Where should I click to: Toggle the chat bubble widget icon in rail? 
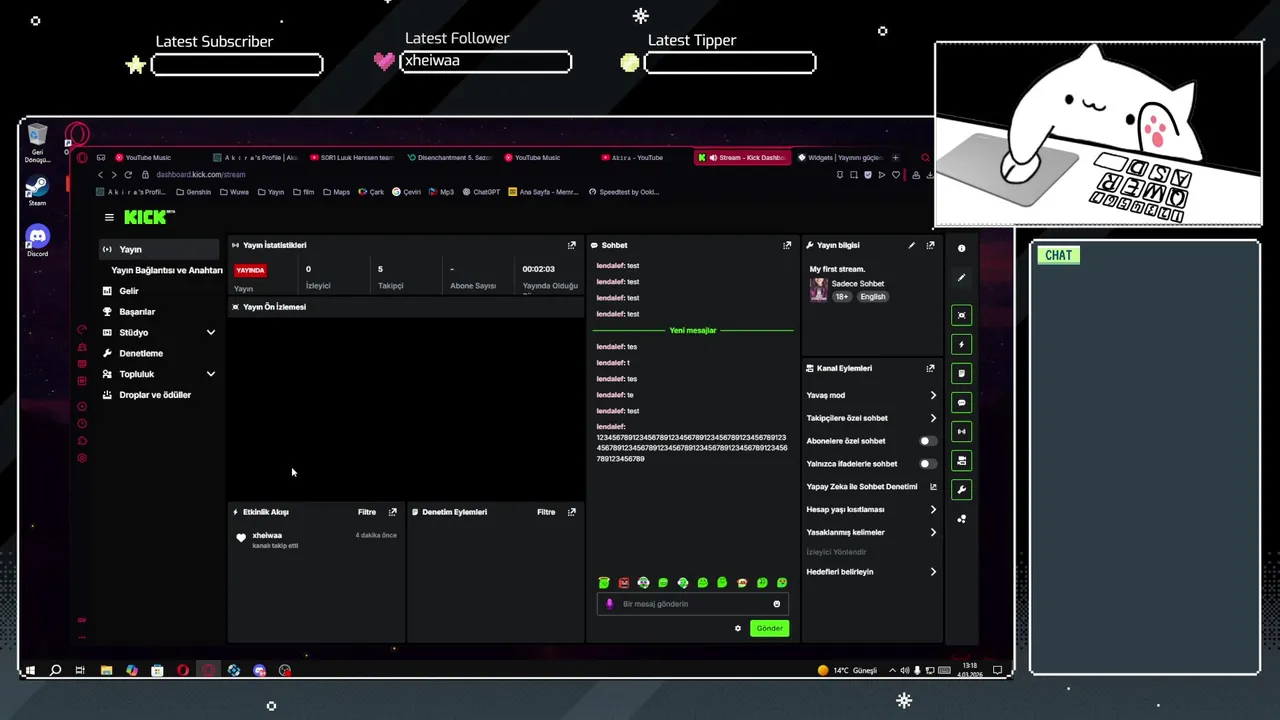pyautogui.click(x=962, y=403)
